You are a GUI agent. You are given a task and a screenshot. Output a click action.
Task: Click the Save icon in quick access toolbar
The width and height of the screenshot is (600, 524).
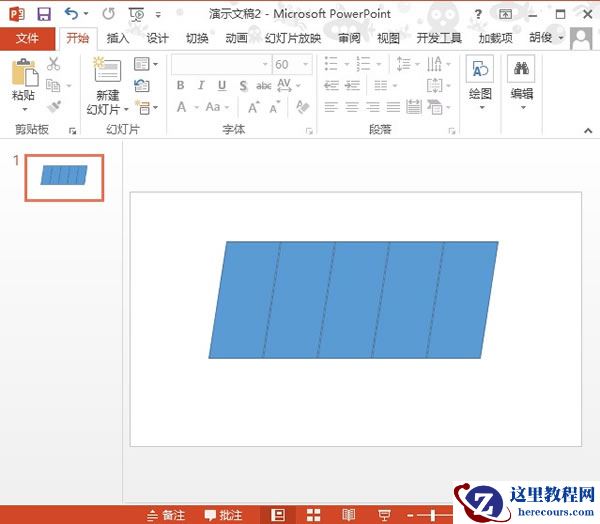(x=44, y=15)
